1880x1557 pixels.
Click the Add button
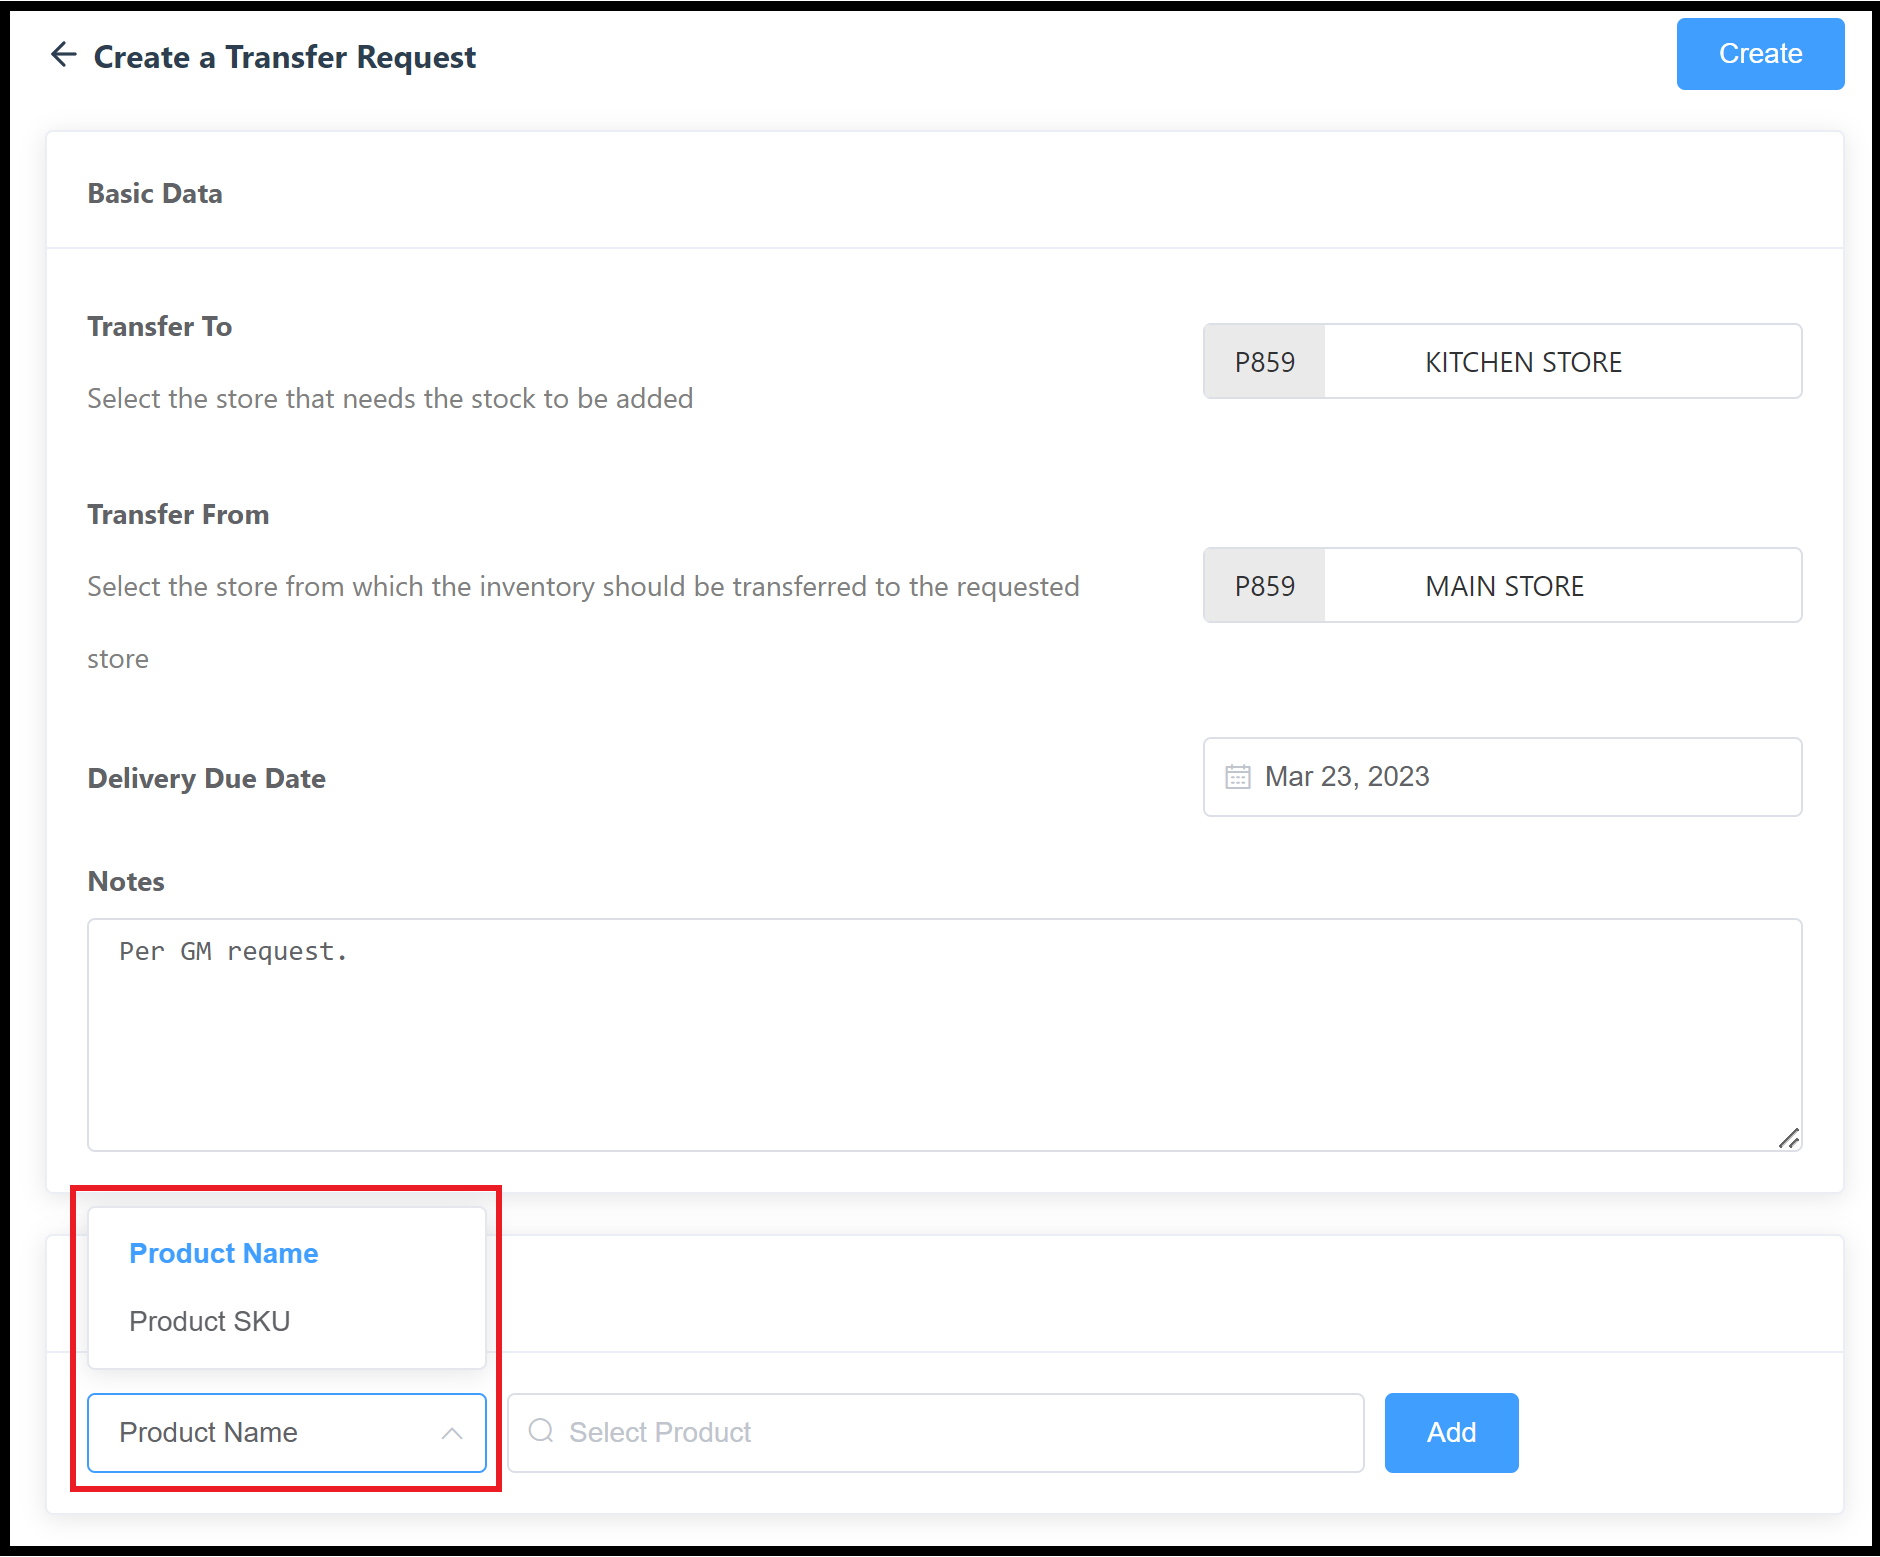click(1451, 1432)
